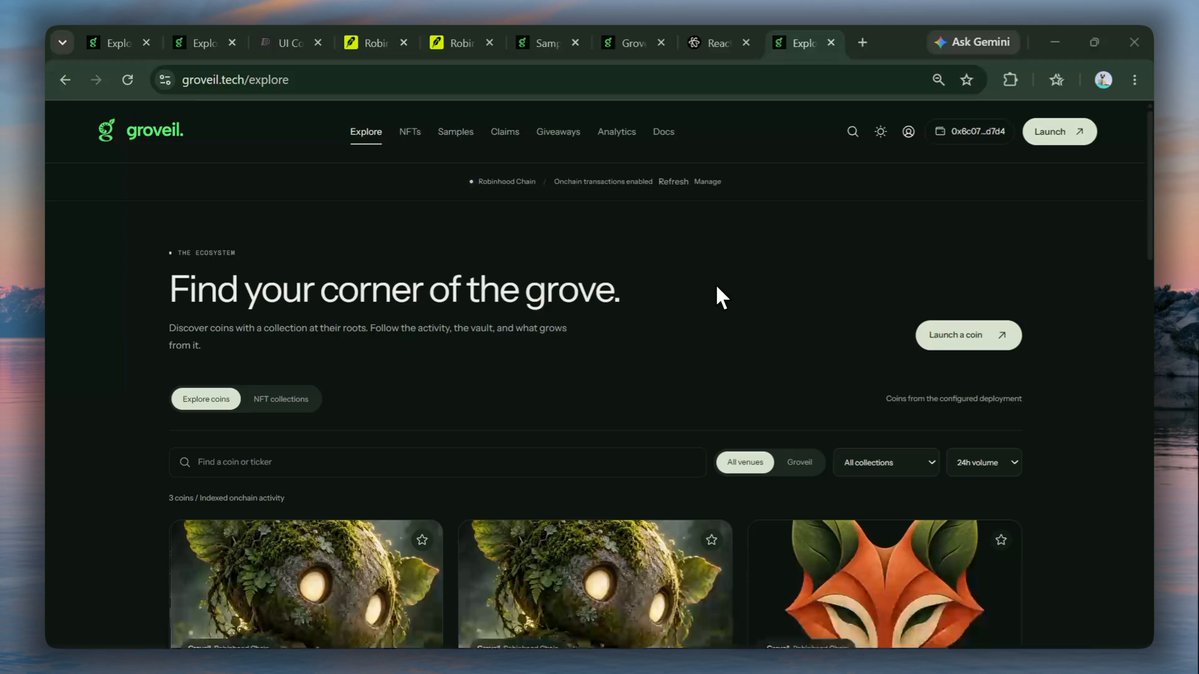Click the wallet address 0x6c07...d7d4

pyautogui.click(x=970, y=132)
